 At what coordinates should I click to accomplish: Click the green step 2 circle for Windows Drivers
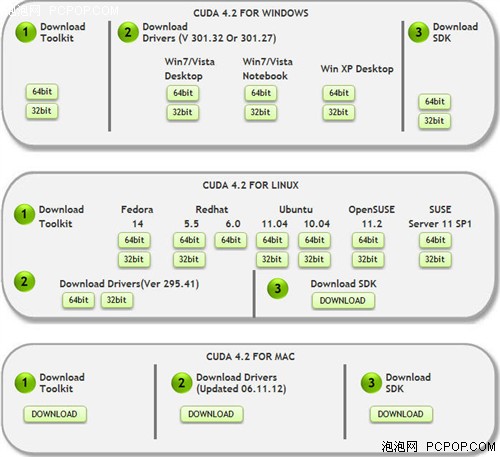[x=128, y=32]
